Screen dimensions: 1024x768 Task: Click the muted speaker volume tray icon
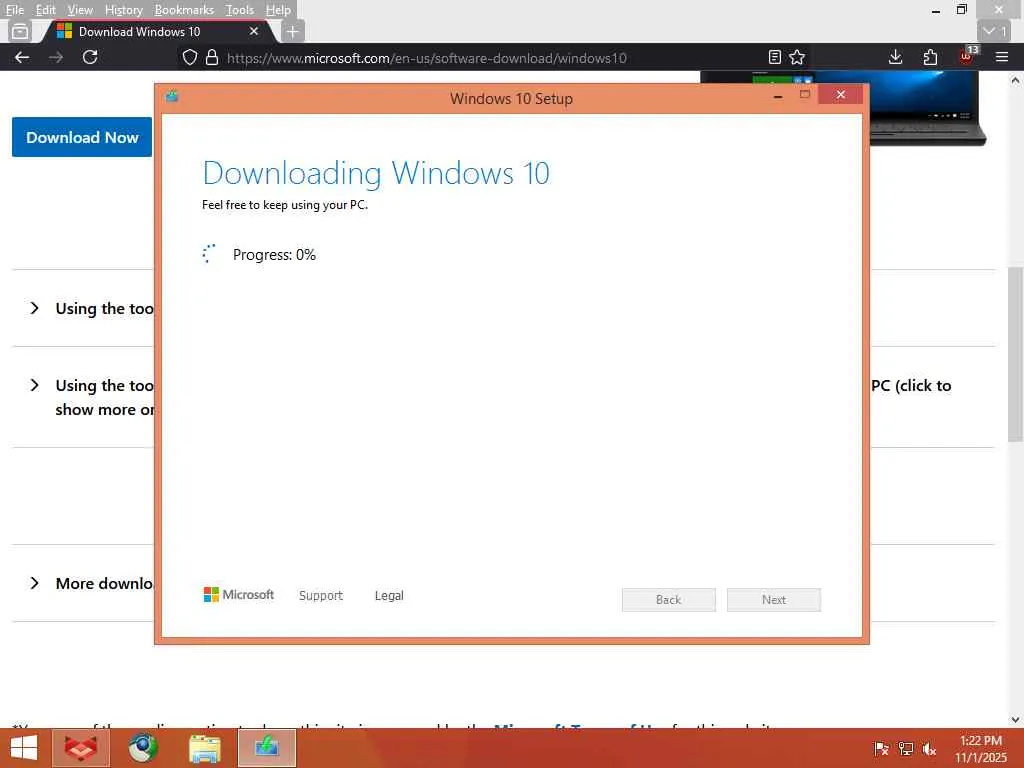pyautogui.click(x=929, y=748)
